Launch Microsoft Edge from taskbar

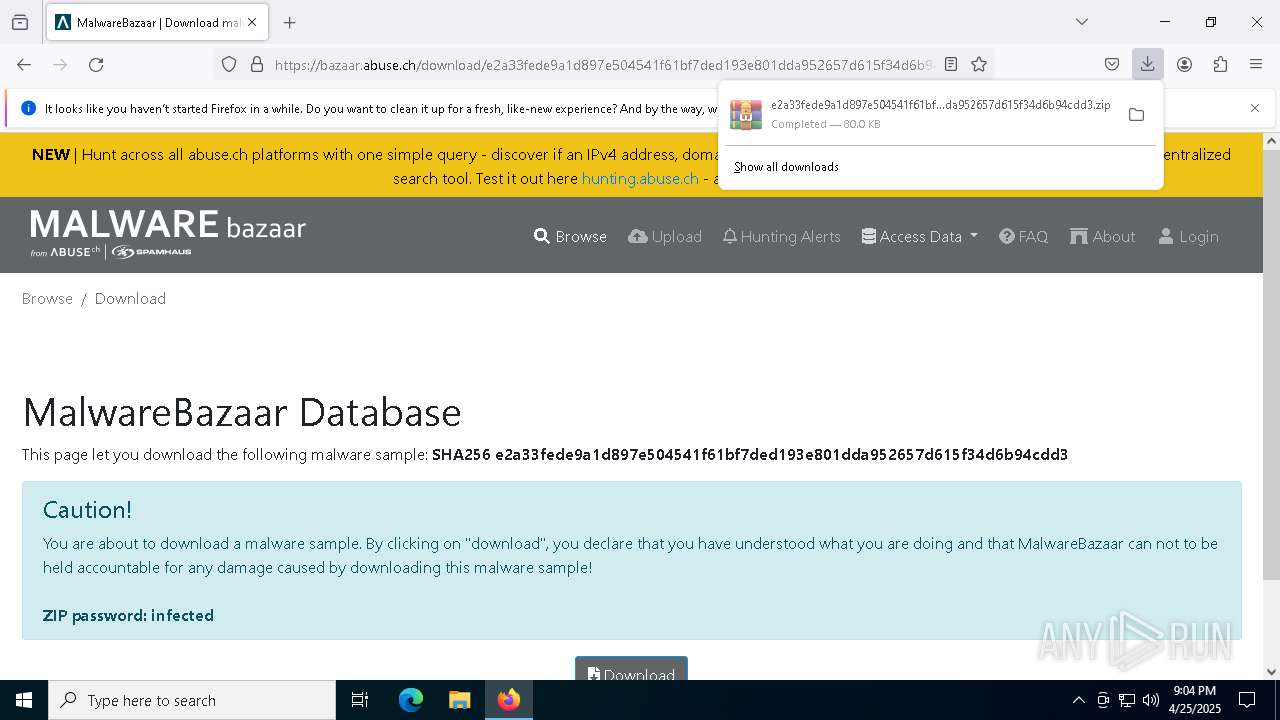click(411, 700)
